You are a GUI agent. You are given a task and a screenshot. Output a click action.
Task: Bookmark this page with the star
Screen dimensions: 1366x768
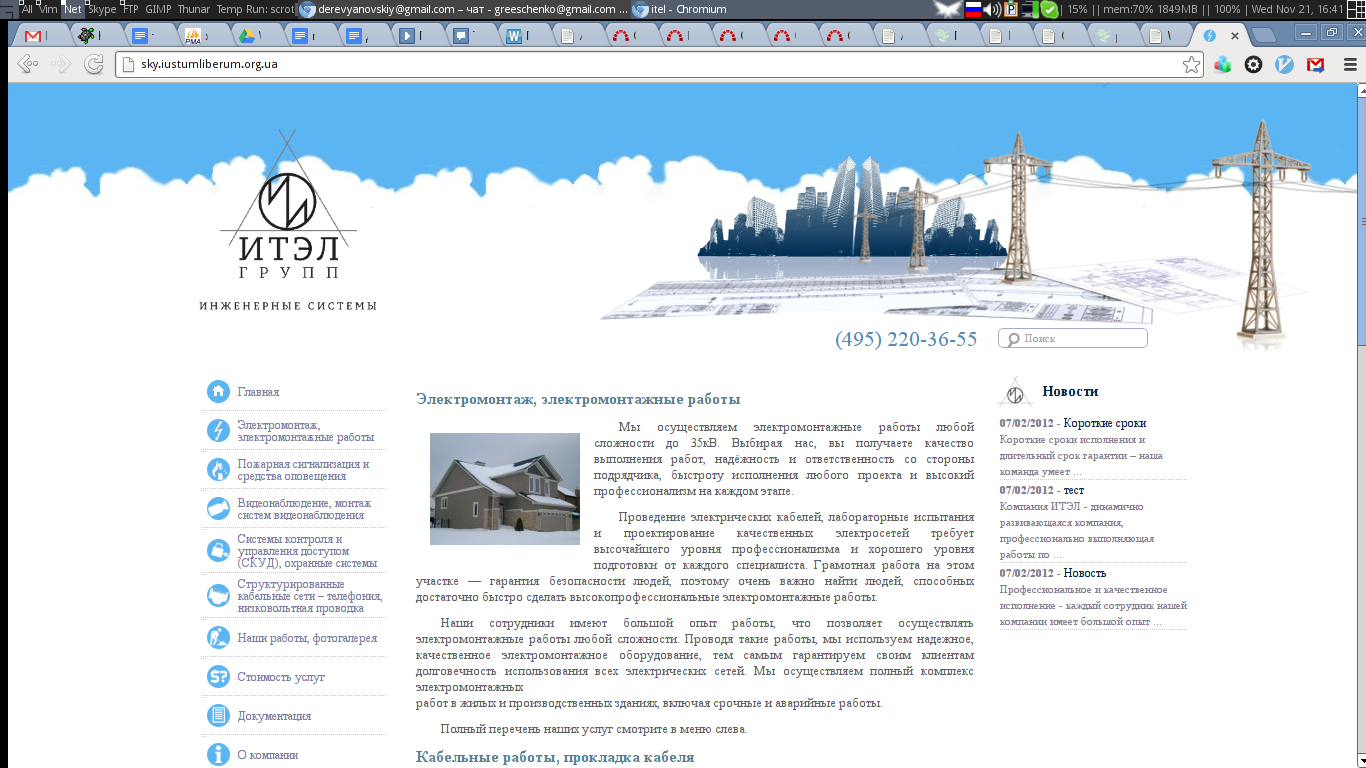coord(1191,64)
